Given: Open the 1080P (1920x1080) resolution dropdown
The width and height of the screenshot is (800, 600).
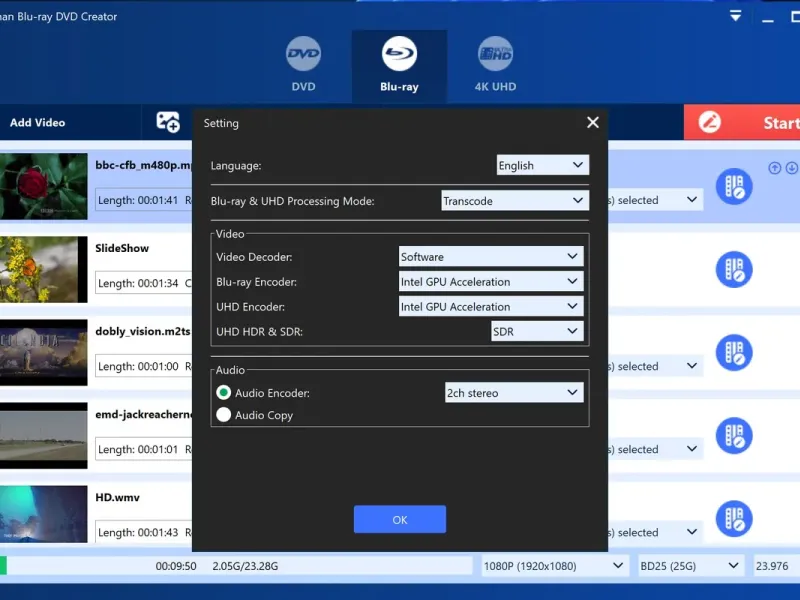Looking at the screenshot, I should (554, 566).
